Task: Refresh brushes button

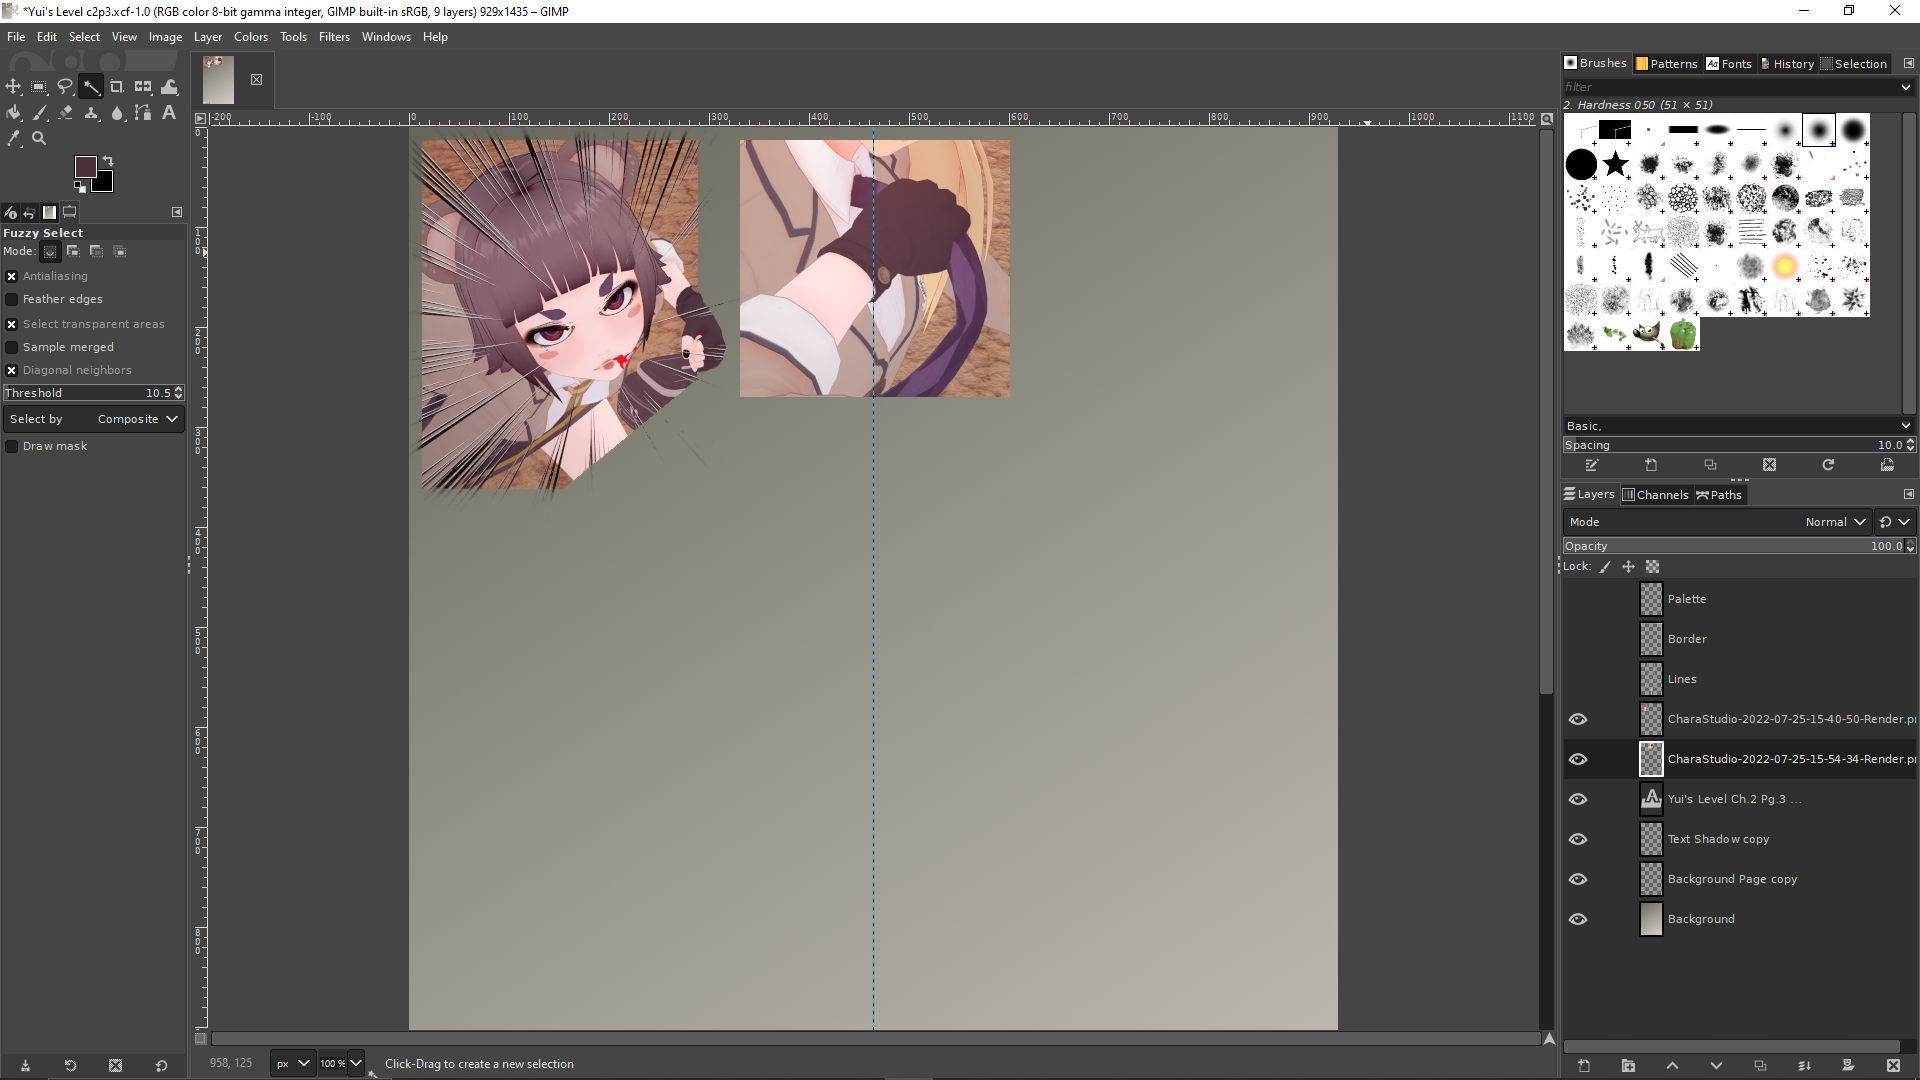Action: click(x=1828, y=465)
